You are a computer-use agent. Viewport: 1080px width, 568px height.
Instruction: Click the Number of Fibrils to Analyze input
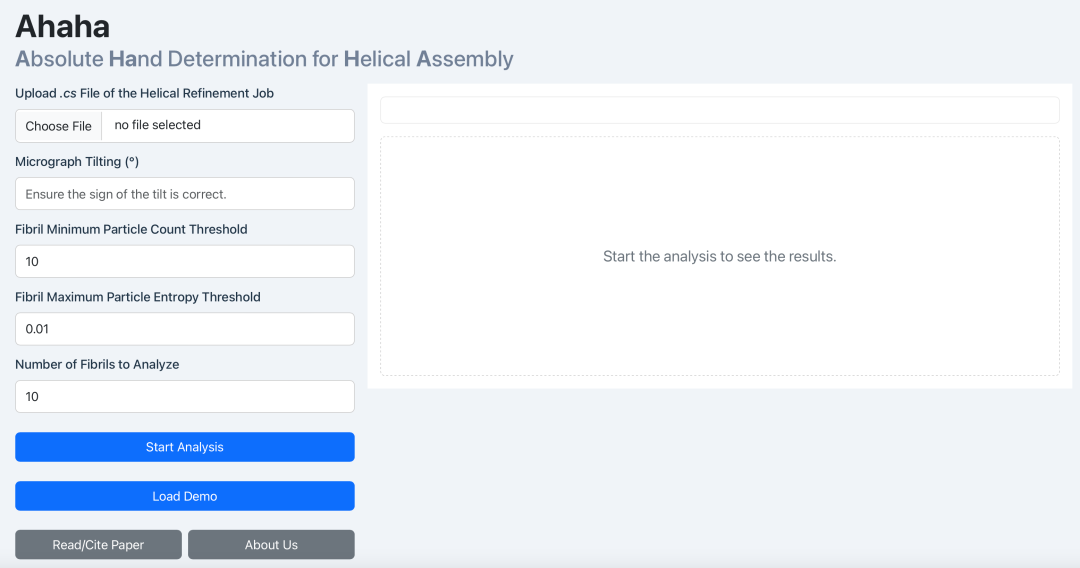coord(185,396)
